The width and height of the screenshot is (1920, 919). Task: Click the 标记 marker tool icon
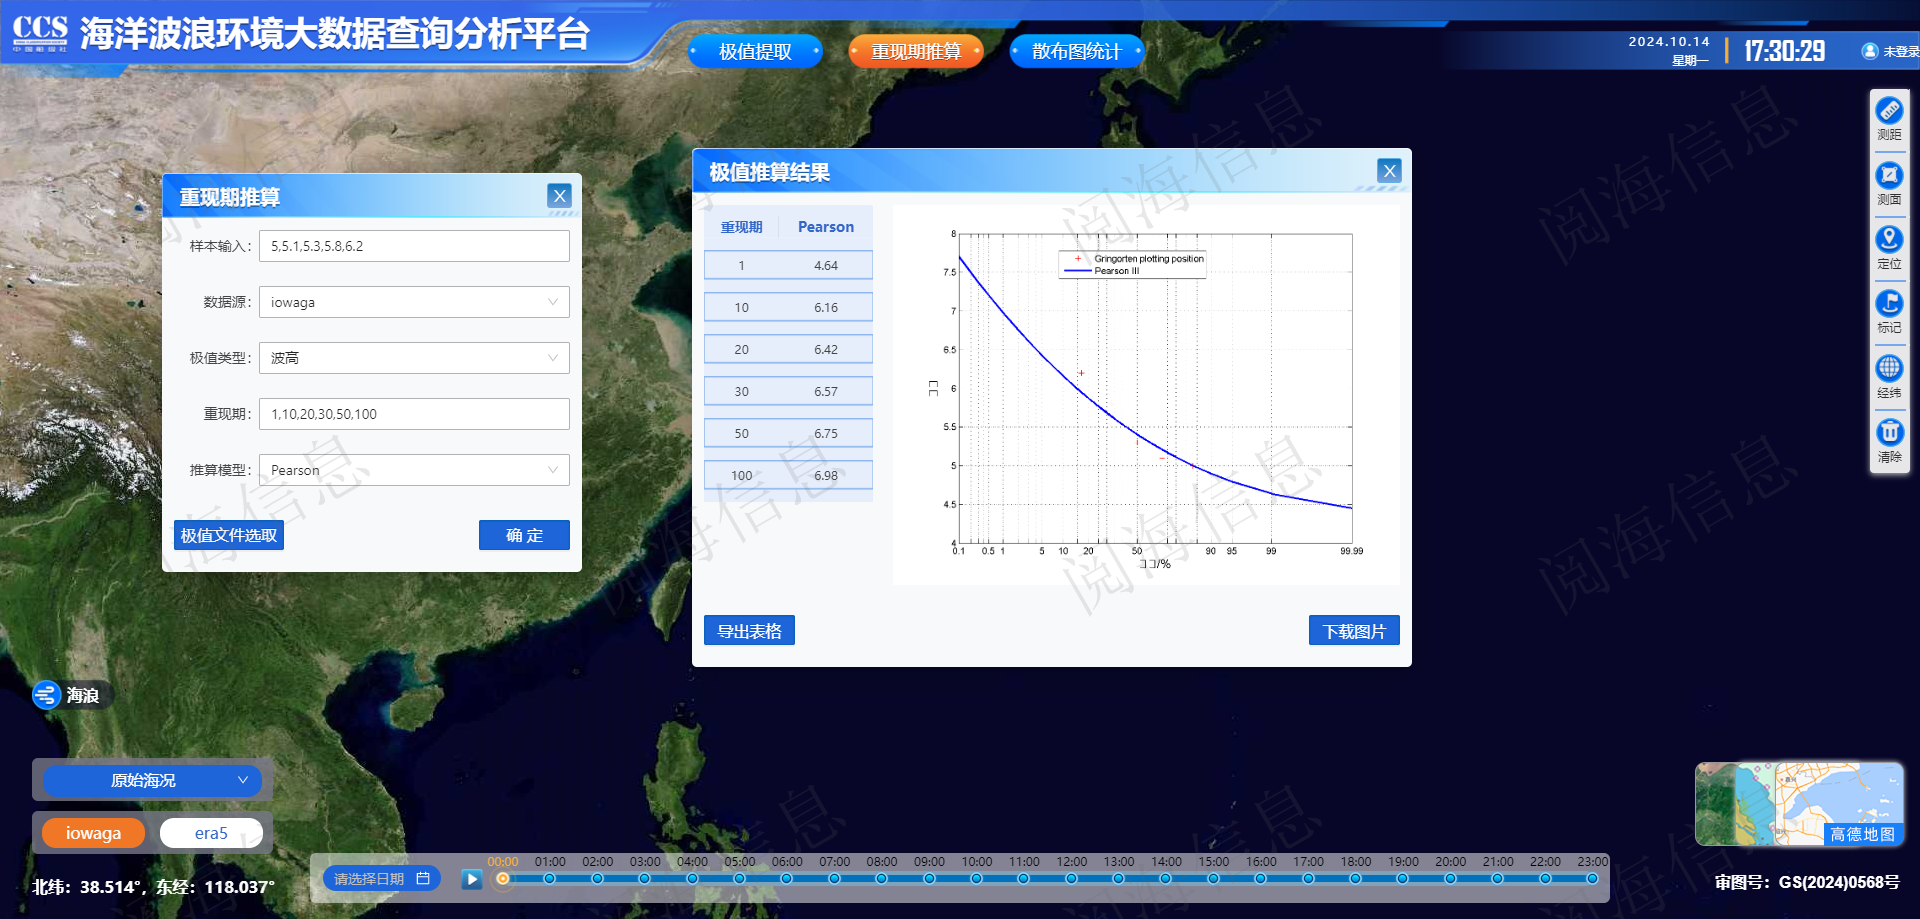point(1888,304)
